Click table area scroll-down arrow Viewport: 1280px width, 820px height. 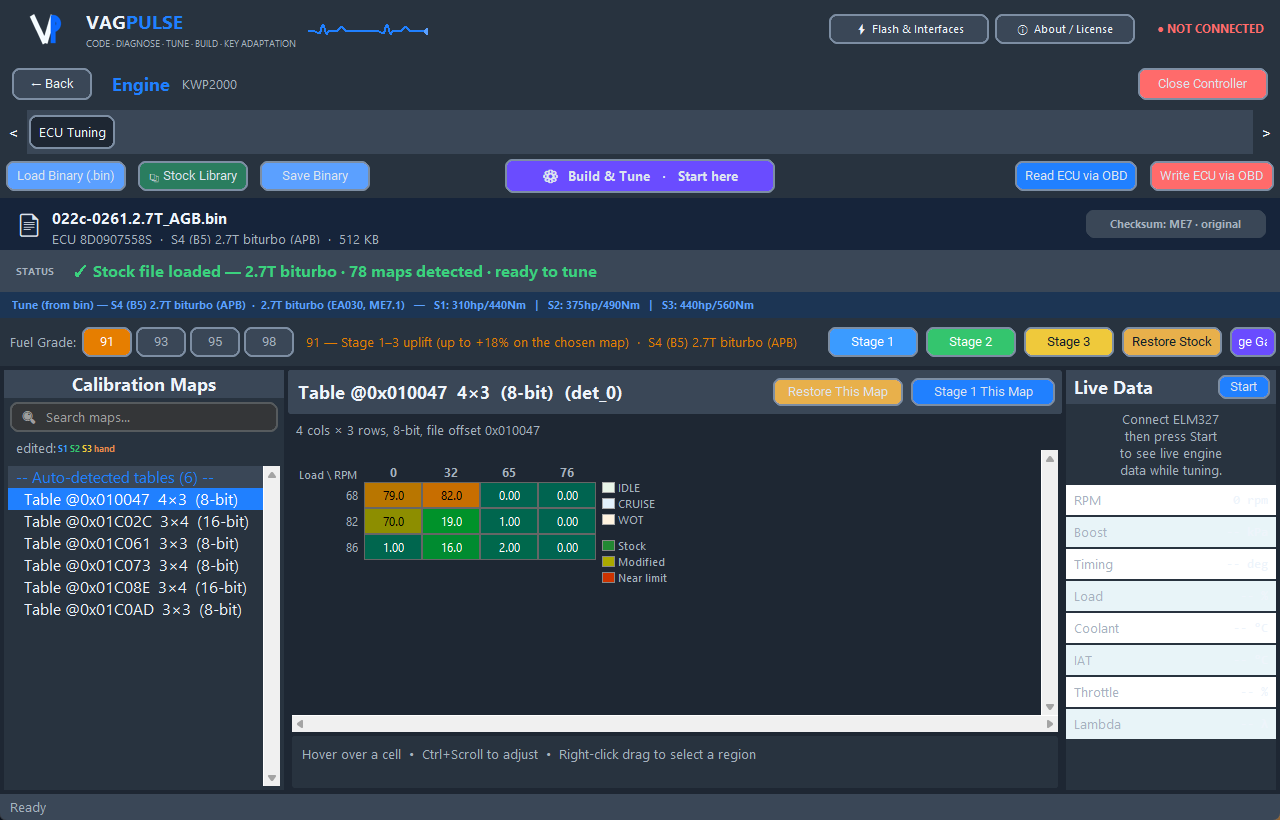pyautogui.click(x=1050, y=707)
